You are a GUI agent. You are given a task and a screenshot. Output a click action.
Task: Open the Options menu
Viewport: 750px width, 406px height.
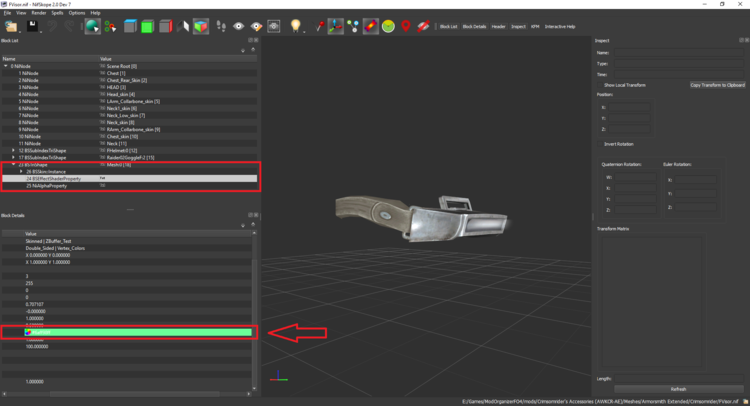(77, 13)
